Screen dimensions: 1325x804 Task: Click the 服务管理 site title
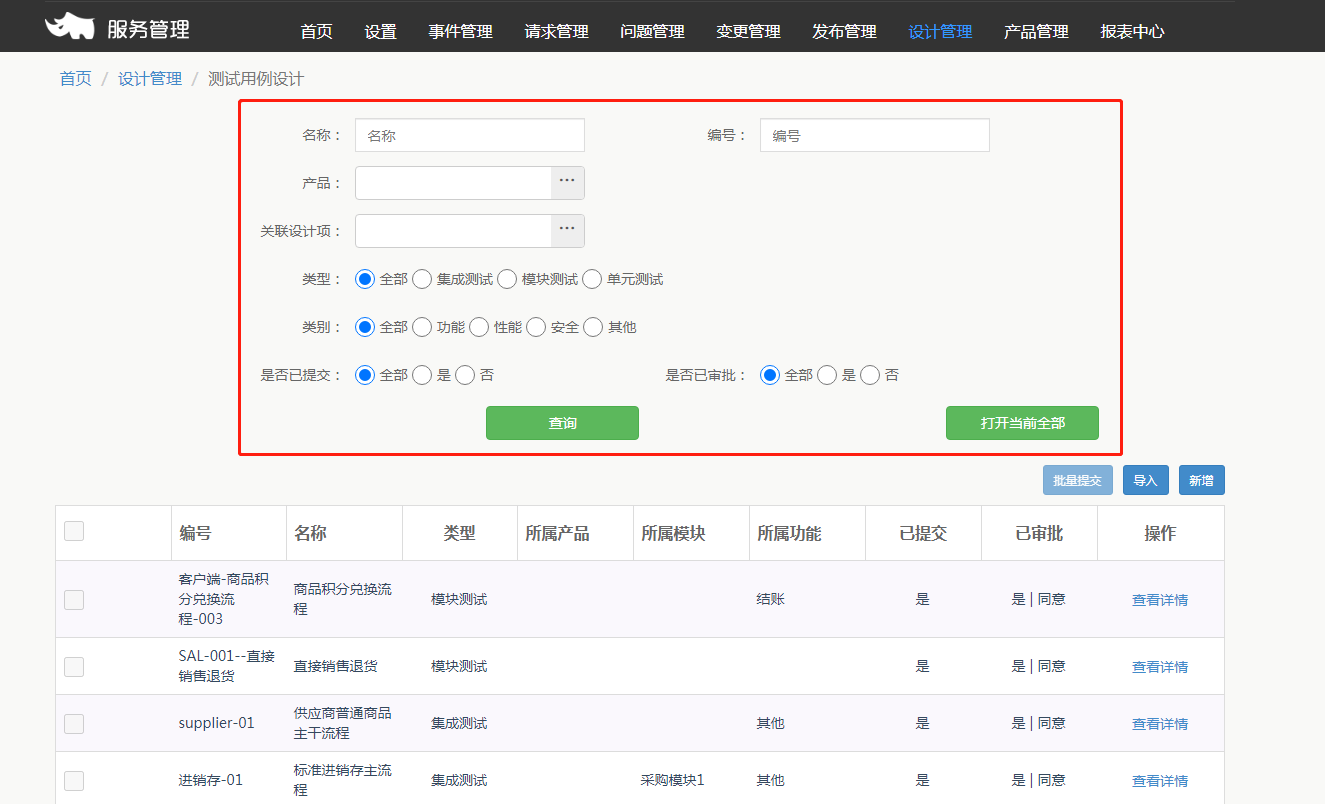tap(148, 30)
